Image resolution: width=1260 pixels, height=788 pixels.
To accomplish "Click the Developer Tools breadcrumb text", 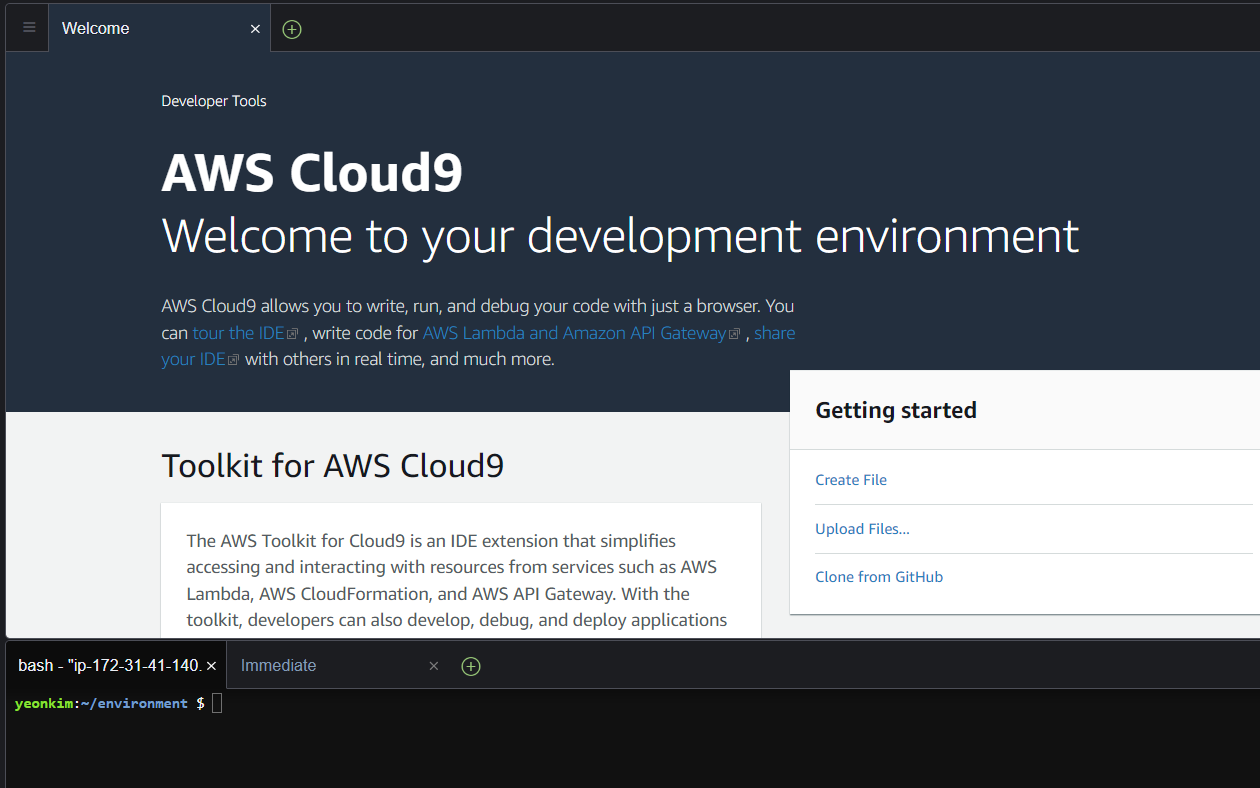I will click(x=214, y=101).
